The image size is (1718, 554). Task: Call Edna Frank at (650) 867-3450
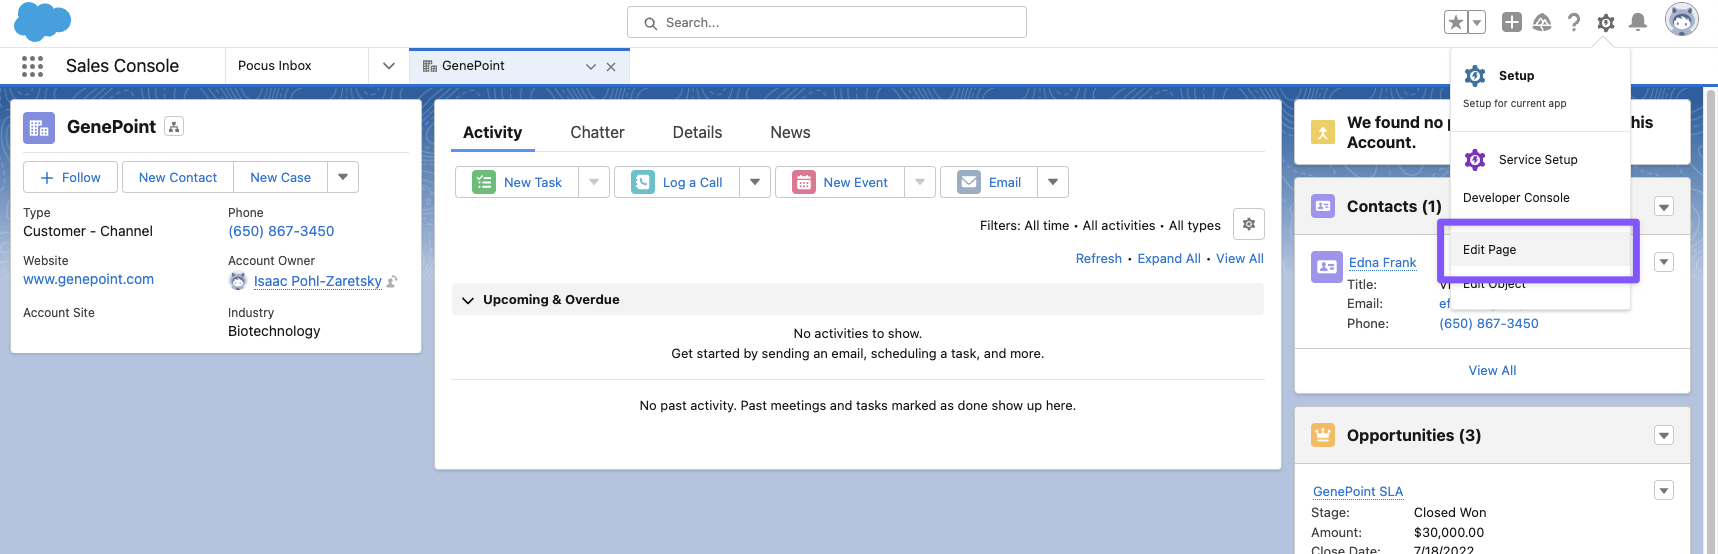click(x=1489, y=324)
